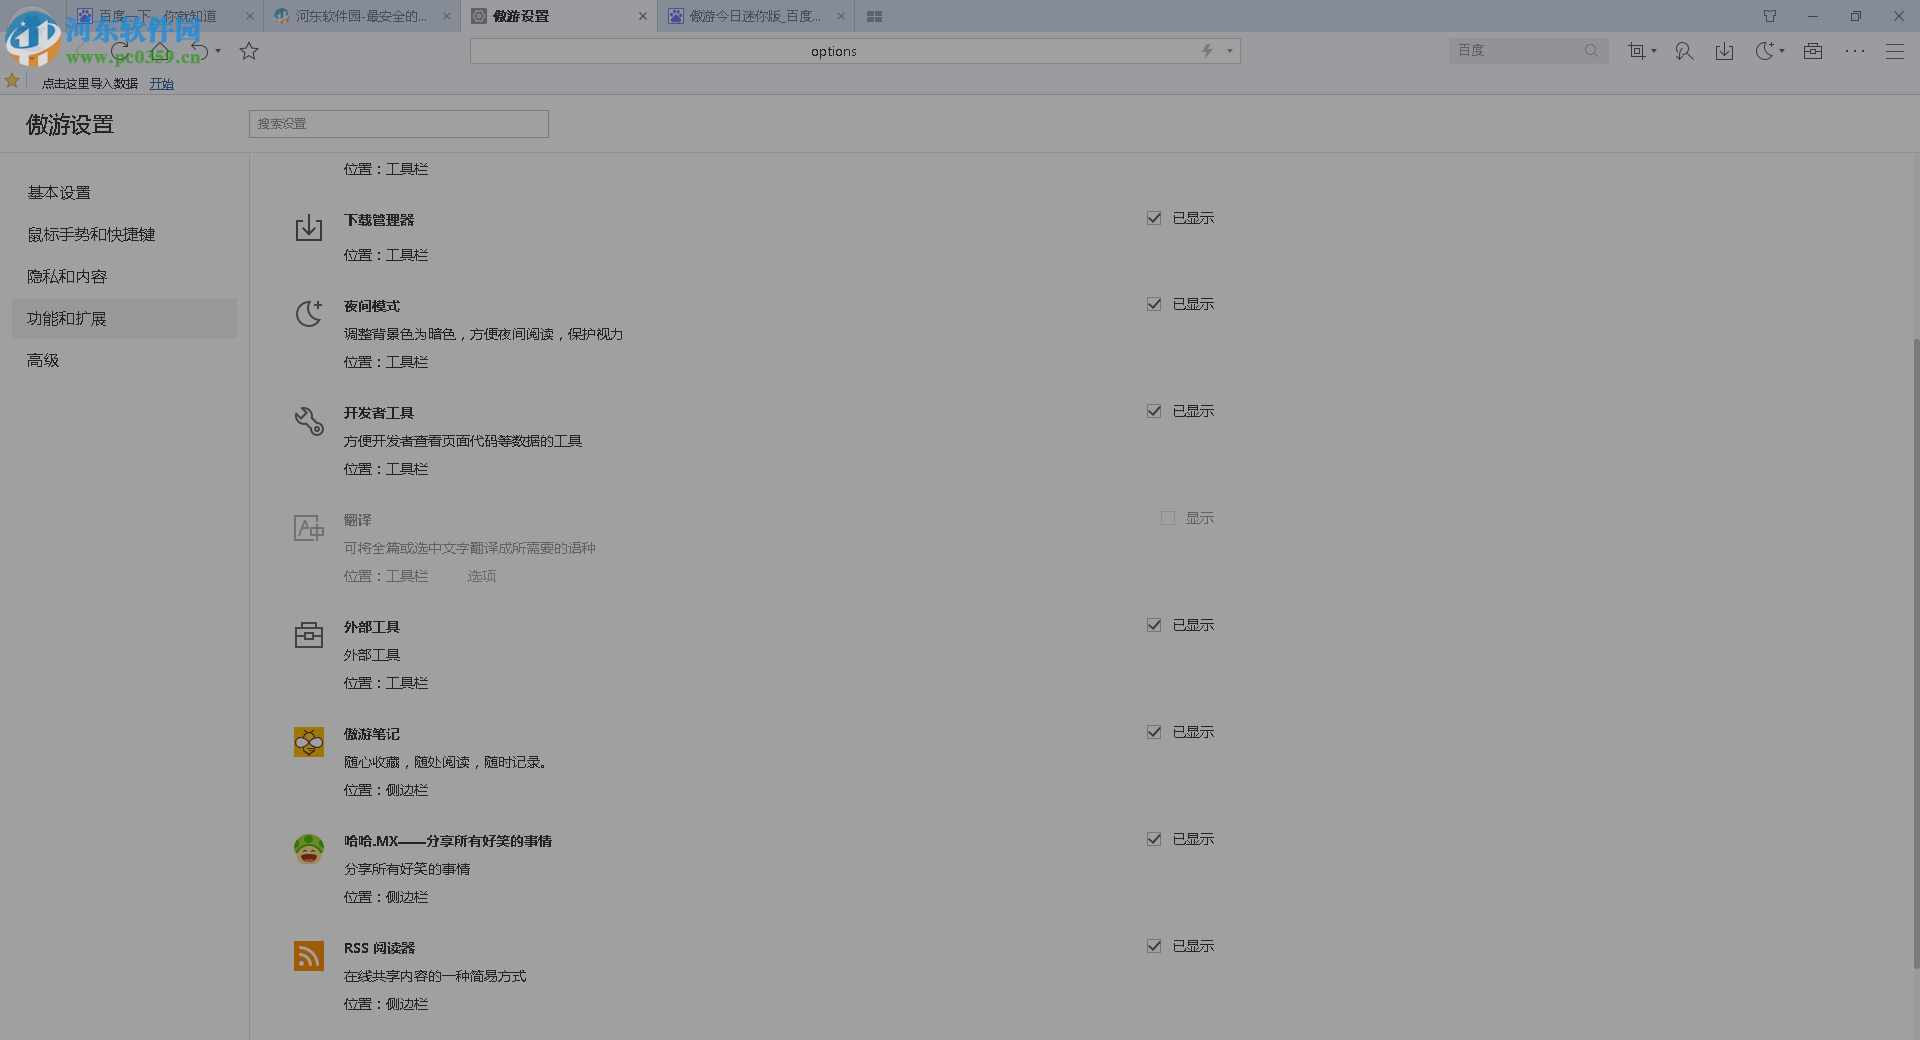
Task: Click the download manager icon in the settings list
Action: click(309, 228)
